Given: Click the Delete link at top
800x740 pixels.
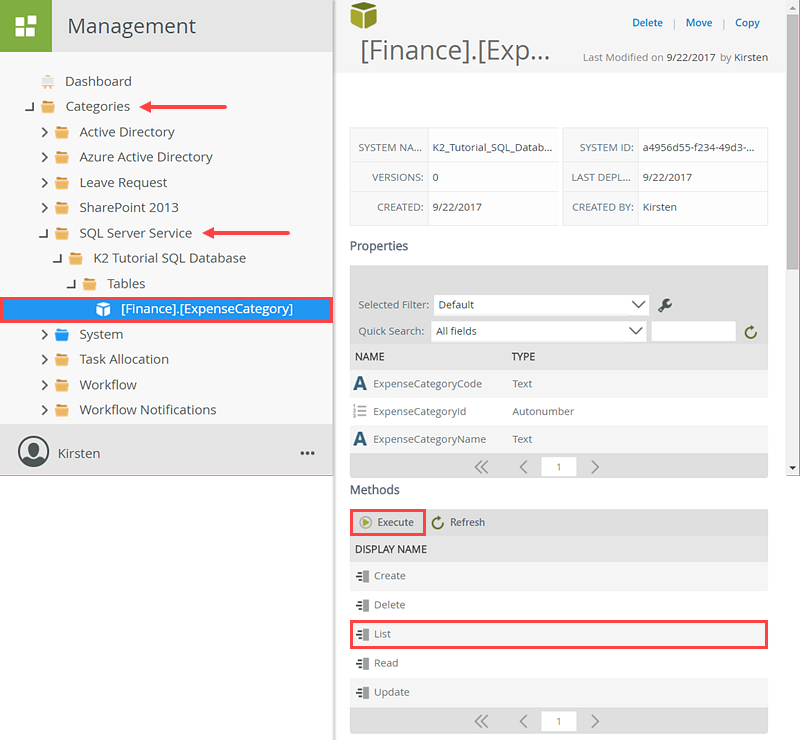Looking at the screenshot, I should (647, 23).
